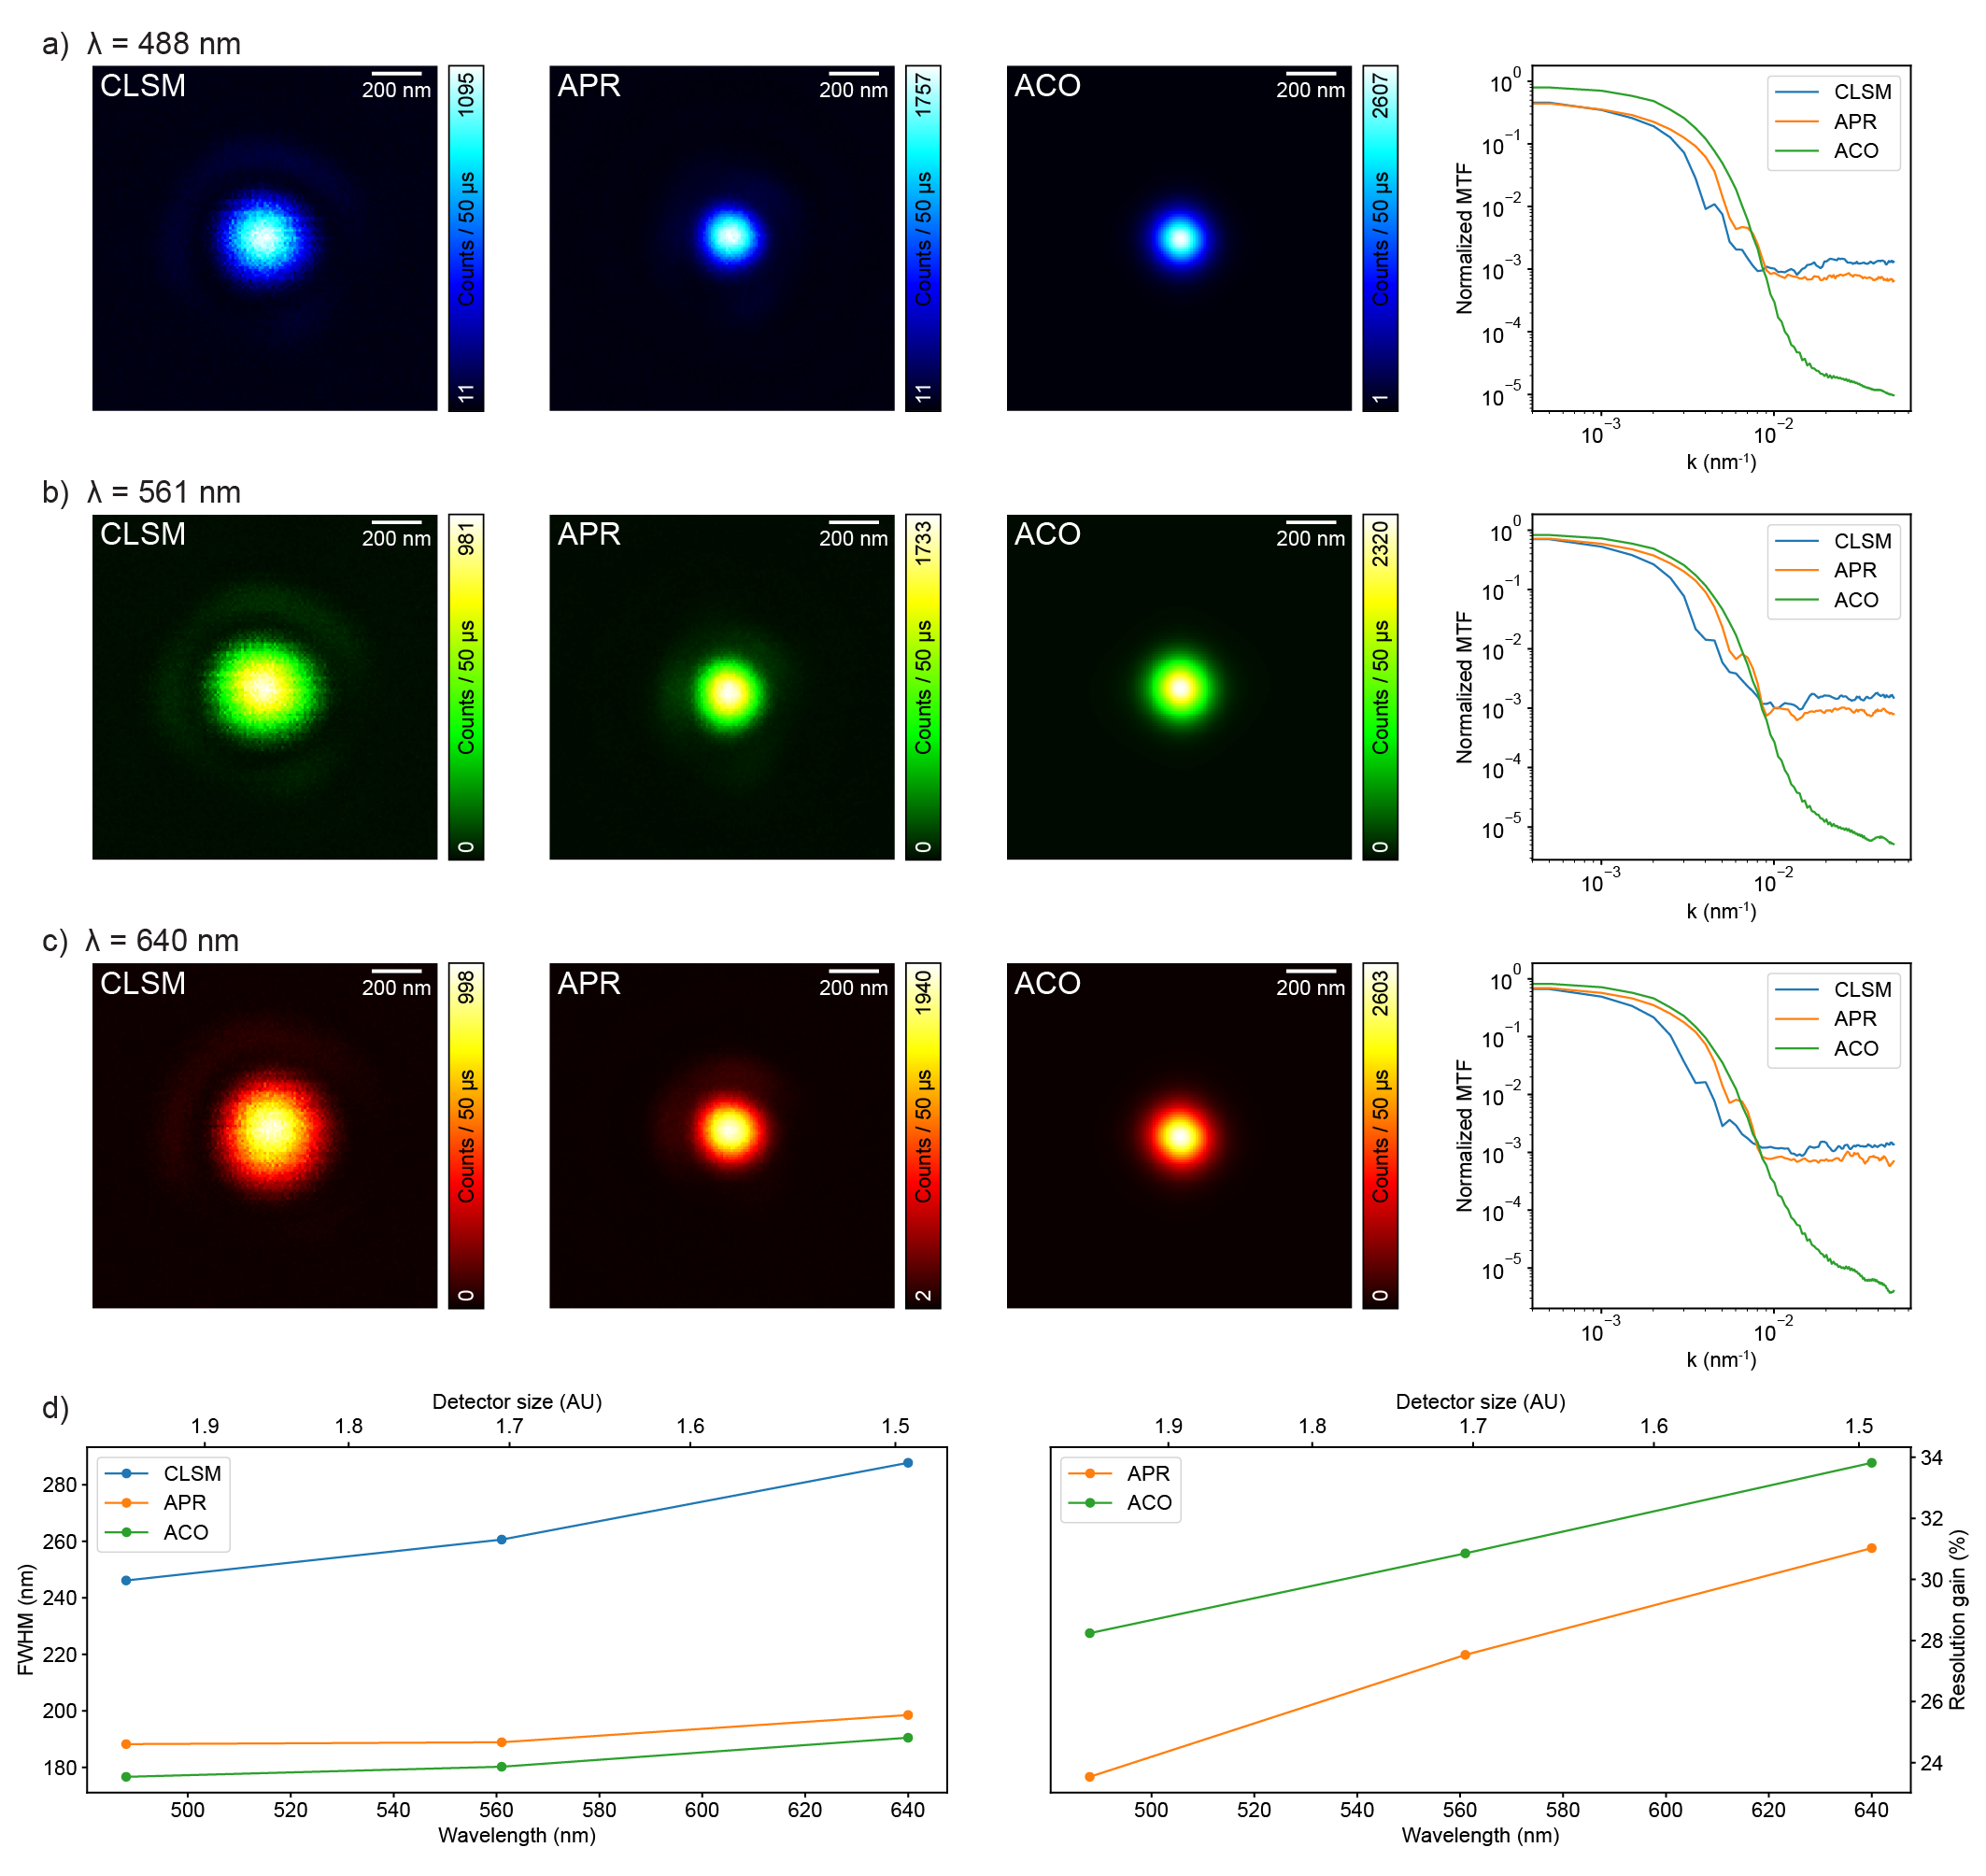Click the ACO point at 488 nm in the resolution gain plot

point(1089,1633)
